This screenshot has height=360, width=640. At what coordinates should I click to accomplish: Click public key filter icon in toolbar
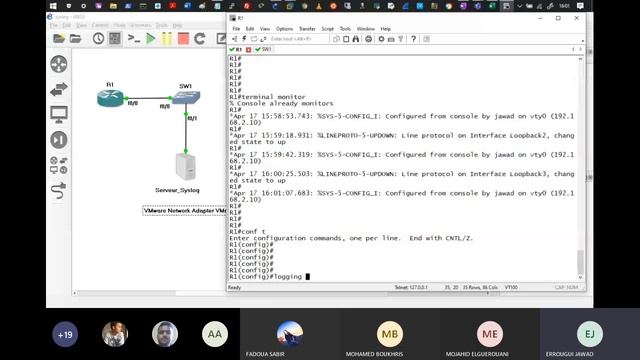(401, 39)
